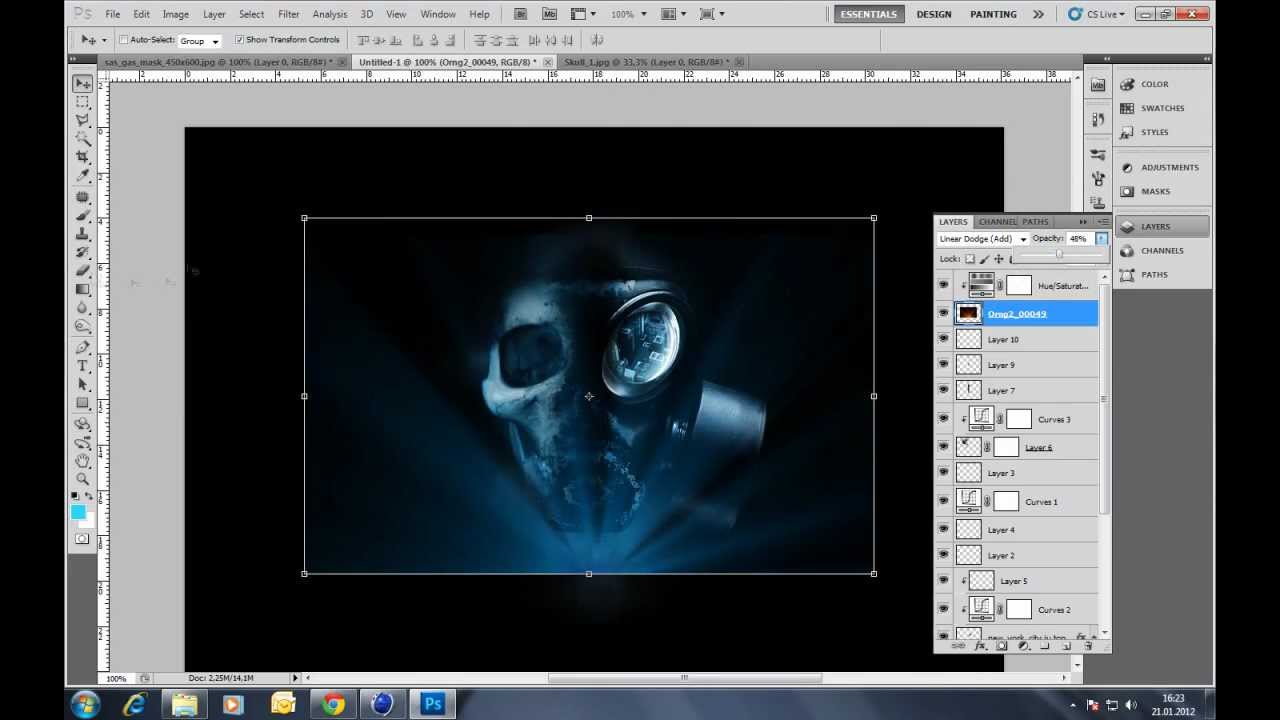The height and width of the screenshot is (720, 1280).
Task: Open the Layers panel options menu
Action: [x=1103, y=221]
